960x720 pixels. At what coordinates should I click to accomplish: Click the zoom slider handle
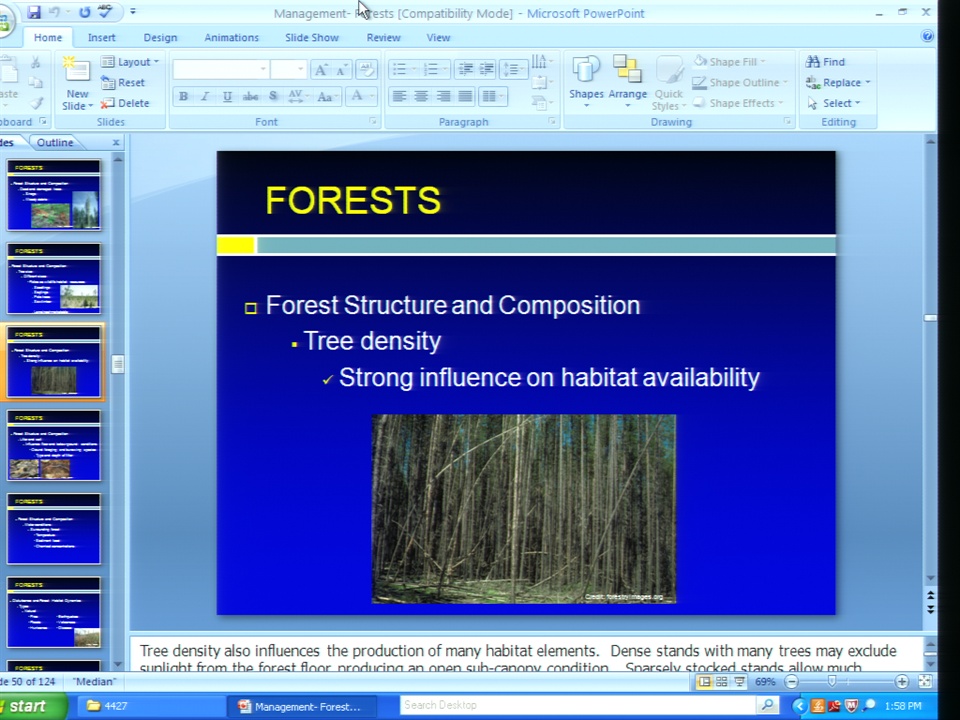[x=831, y=681]
